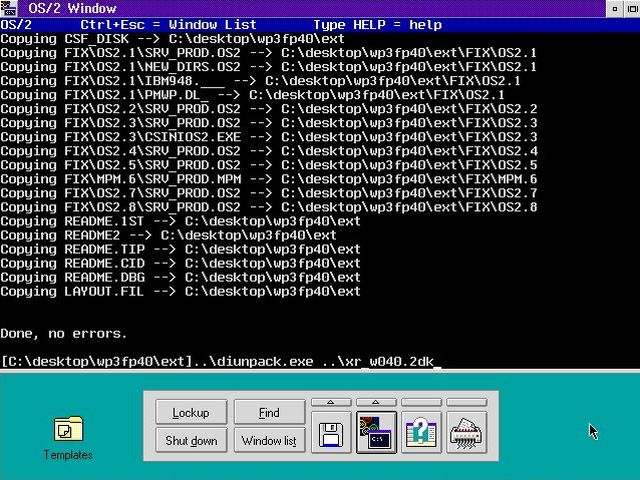Image resolution: width=640 pixels, height=480 pixels.
Task: Click the line copying FIX\OS2.3\CSINIOS2.EXE
Action: (x=269, y=137)
